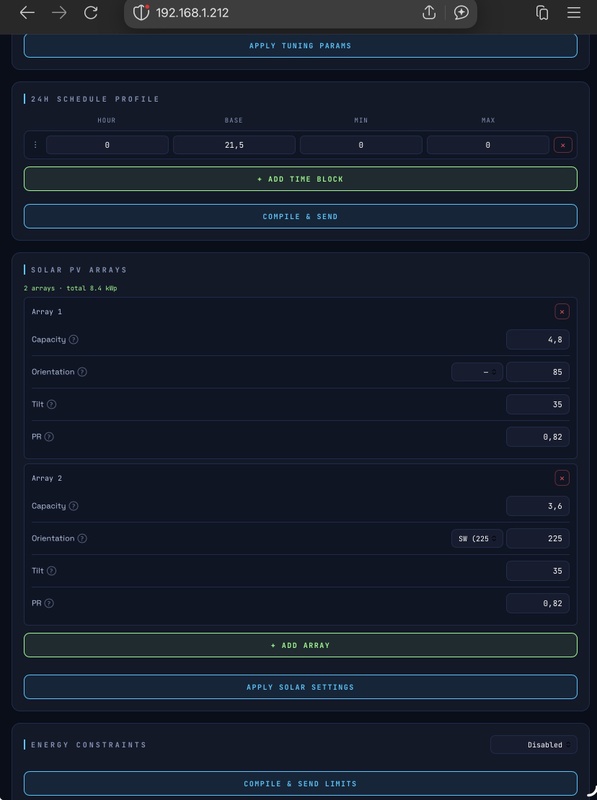Click help icon beside Array 1 PR
The width and height of the screenshot is (597, 800).
(49, 437)
